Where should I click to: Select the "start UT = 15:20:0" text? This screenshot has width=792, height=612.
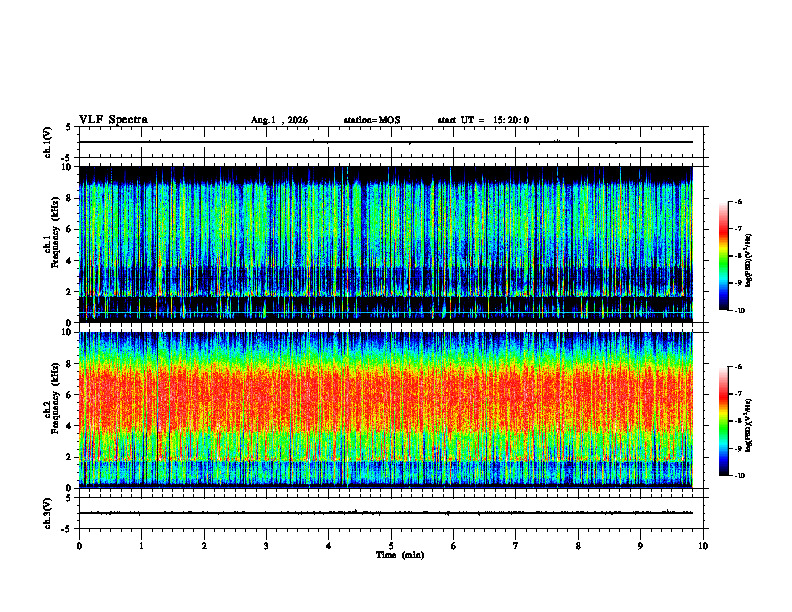(483, 120)
